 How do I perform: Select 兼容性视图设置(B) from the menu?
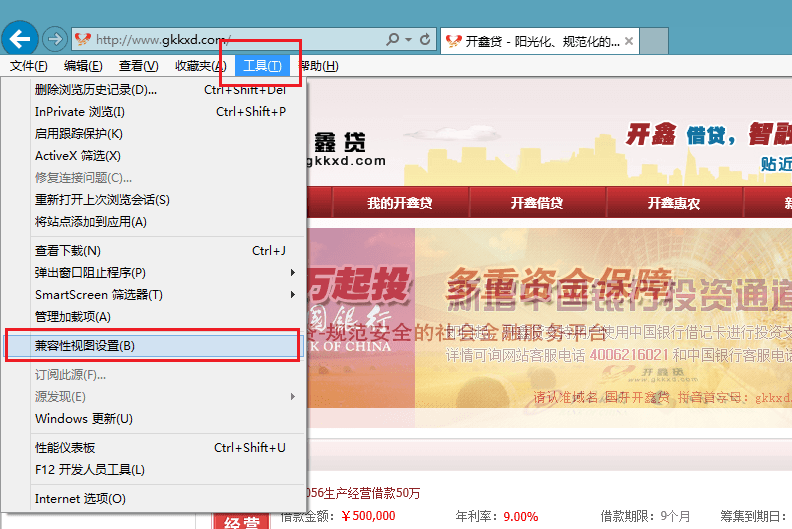click(x=152, y=346)
